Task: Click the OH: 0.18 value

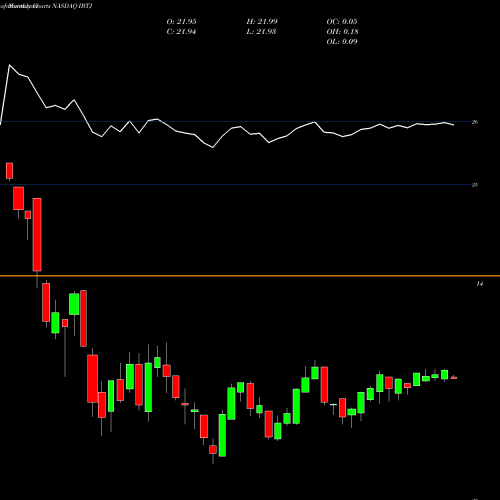Action: (x=342, y=32)
